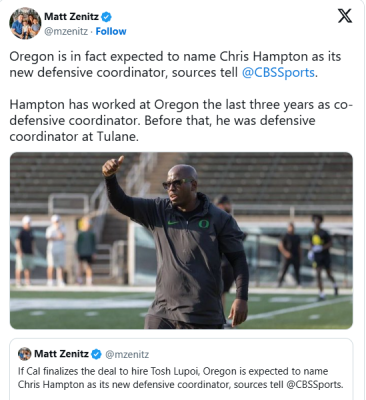The image size is (366, 400).
Task: Click the @mzenitz handle in the quoted tweet
Action: (127, 354)
